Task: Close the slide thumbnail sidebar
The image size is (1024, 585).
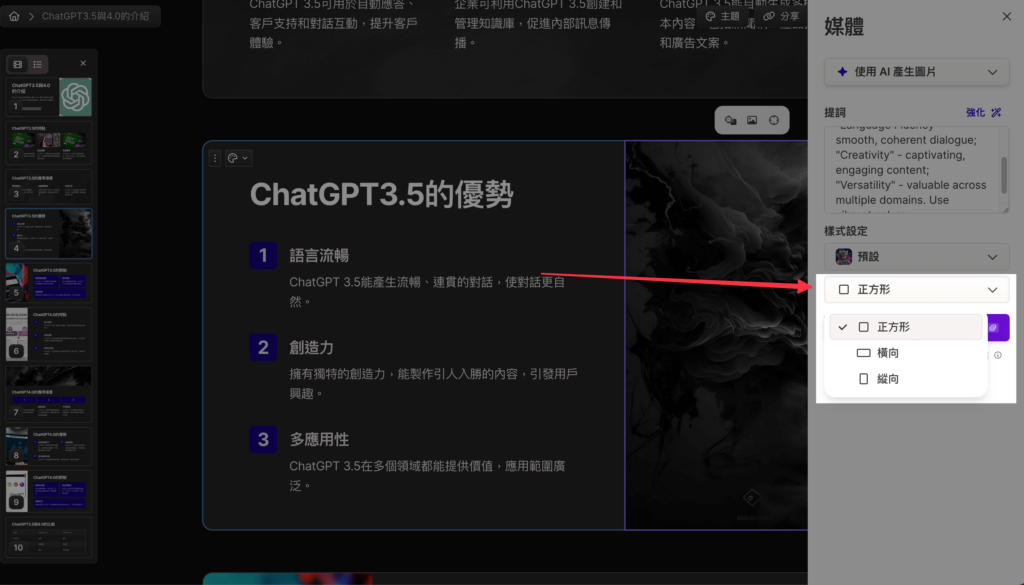Action: (82, 62)
